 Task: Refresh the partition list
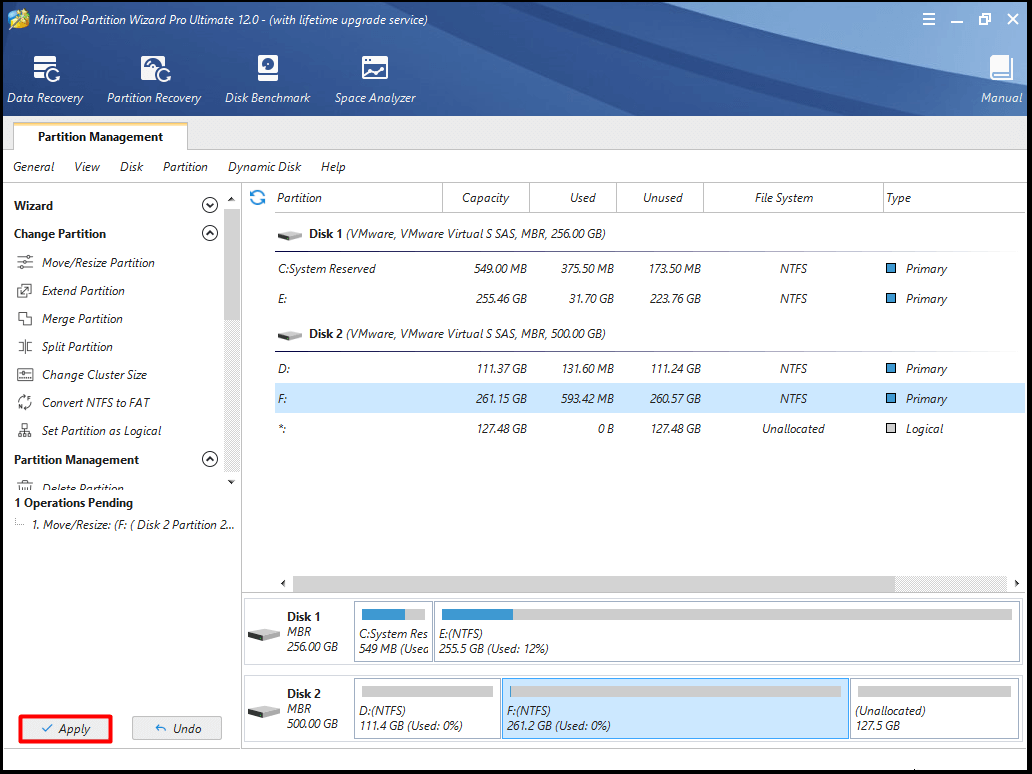point(257,197)
